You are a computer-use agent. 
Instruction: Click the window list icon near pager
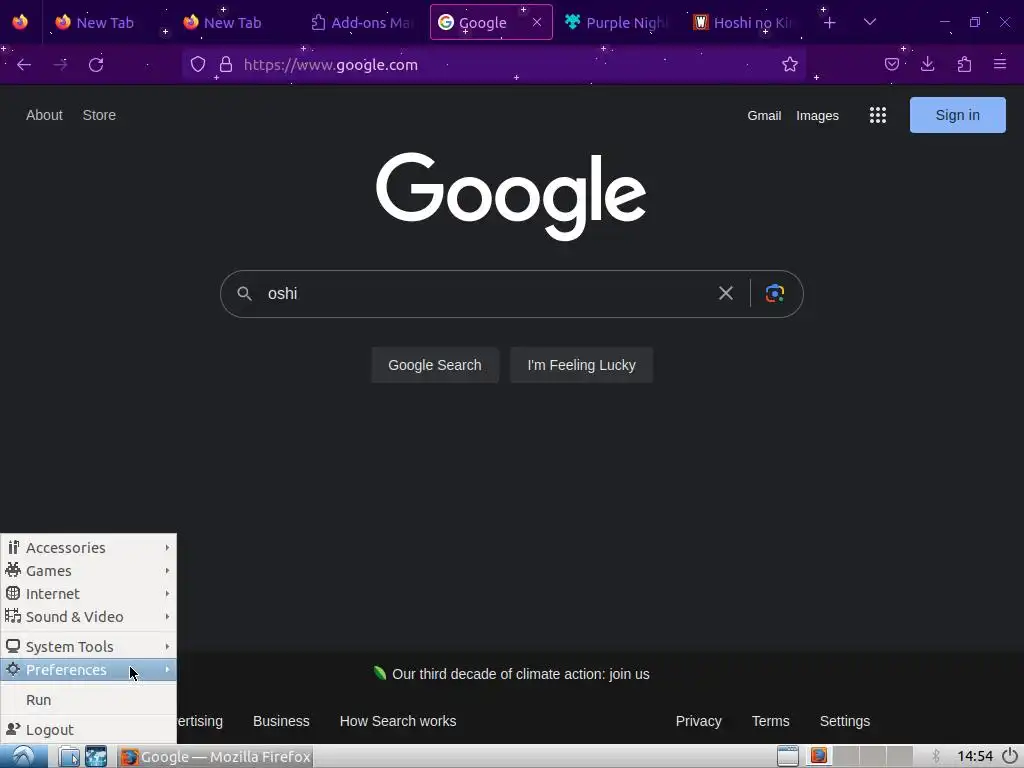point(788,756)
